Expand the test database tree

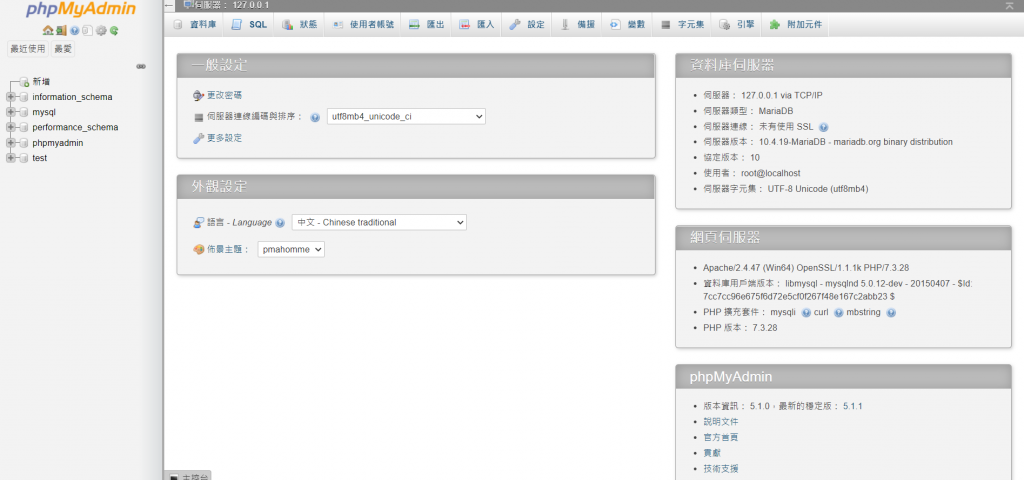click(x=10, y=158)
